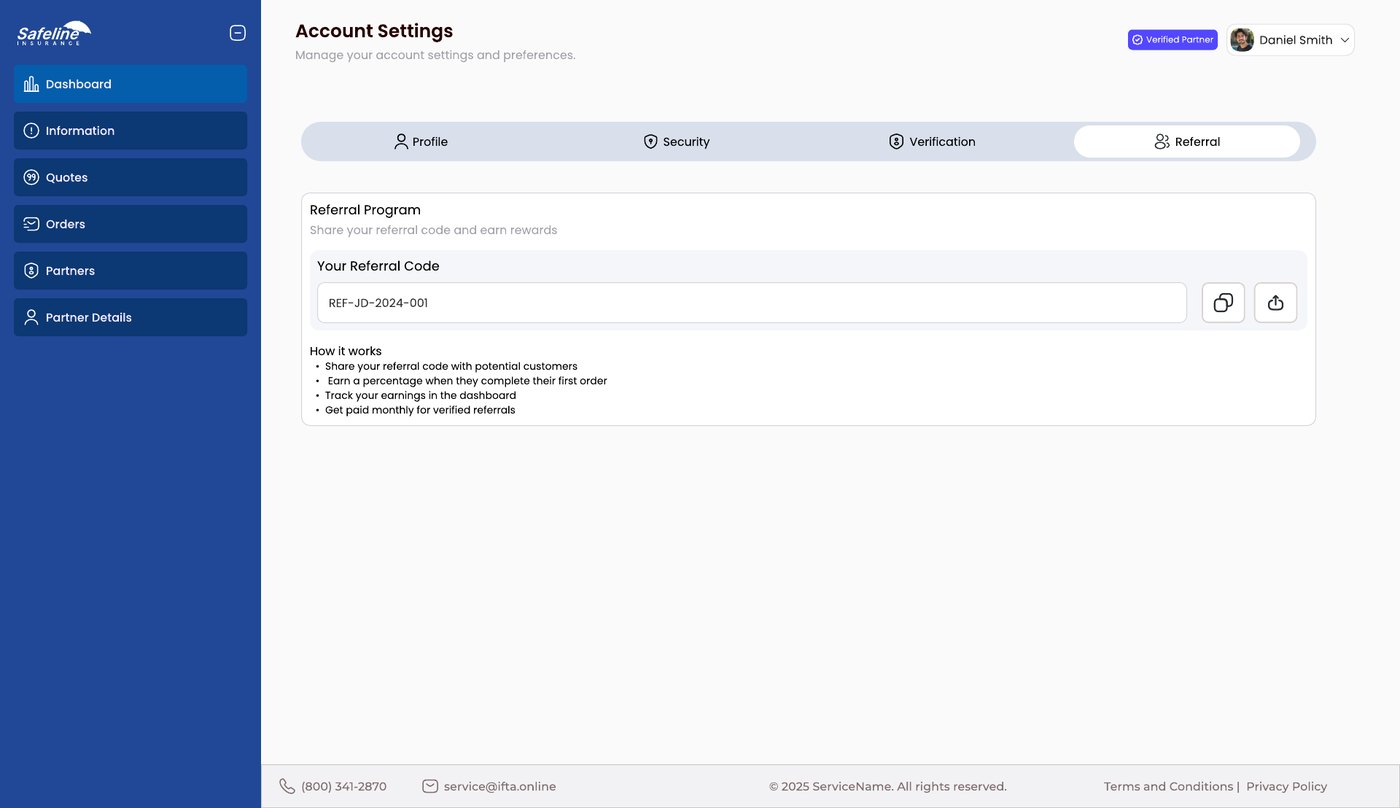The image size is (1400, 808).
Task: Click the Dashboard bar chart icon
Action: coord(31,84)
